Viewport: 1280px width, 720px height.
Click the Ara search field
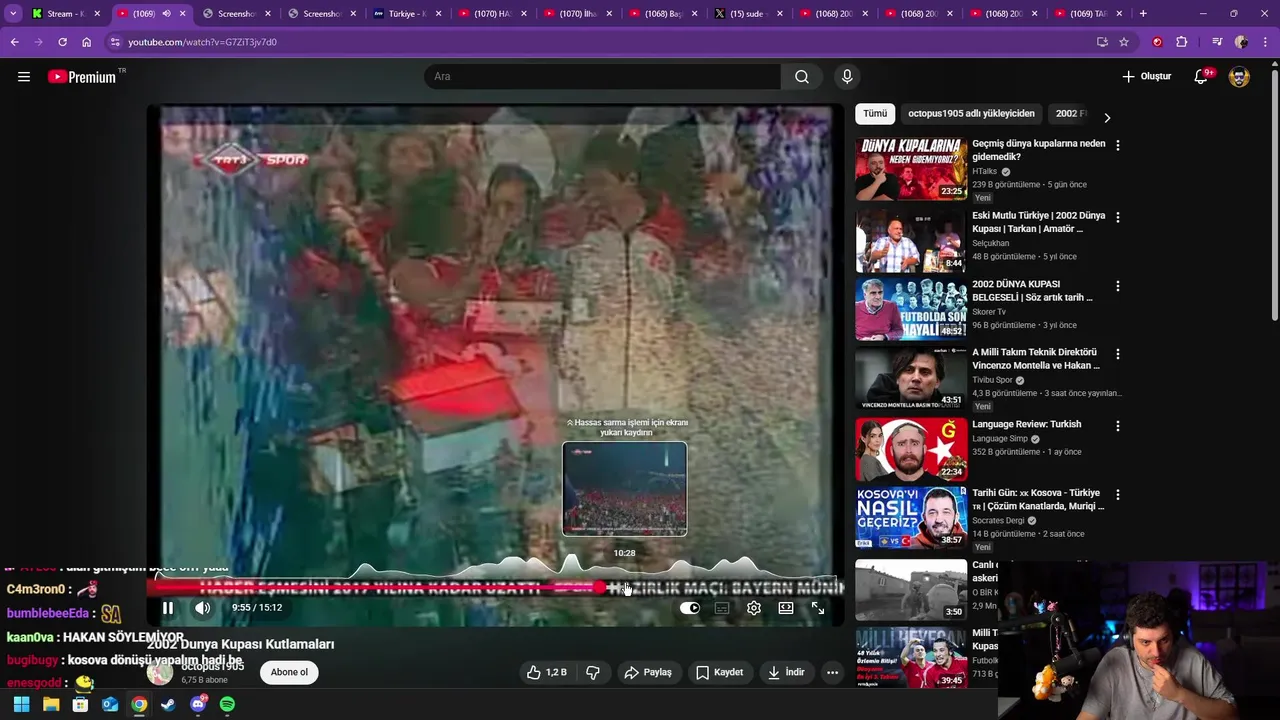pos(602,77)
